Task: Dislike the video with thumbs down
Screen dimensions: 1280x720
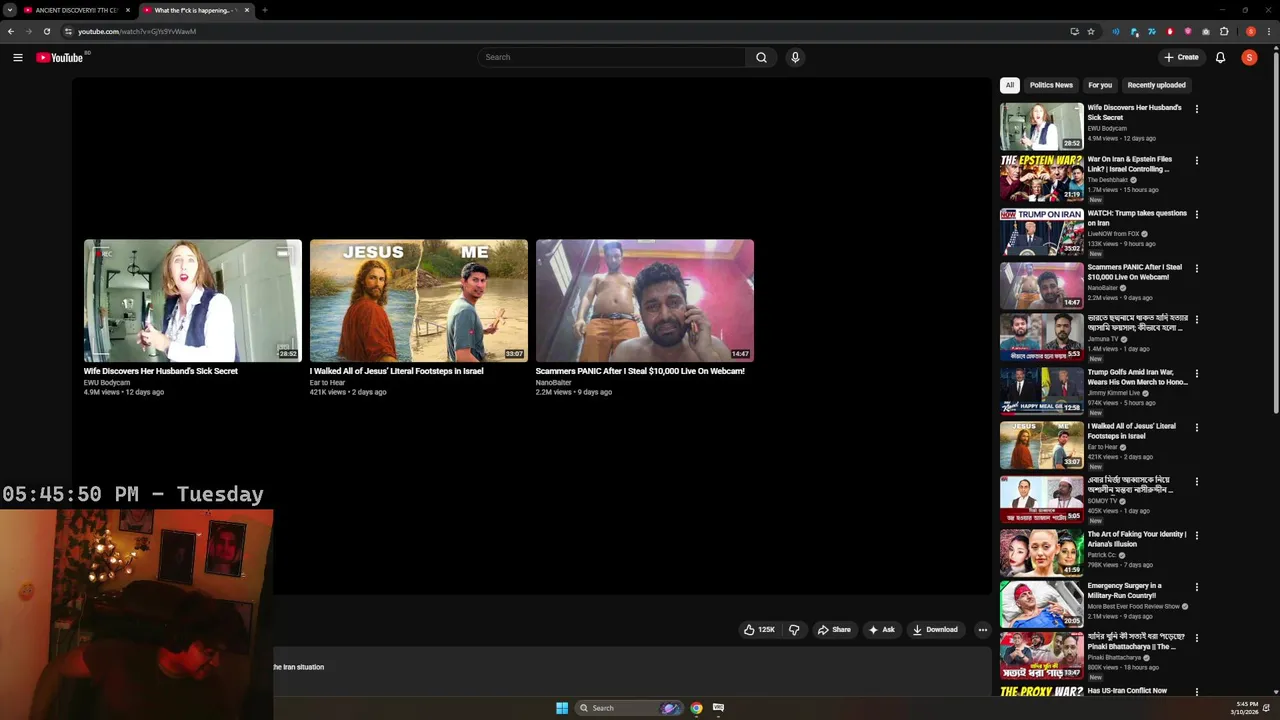Action: click(794, 630)
